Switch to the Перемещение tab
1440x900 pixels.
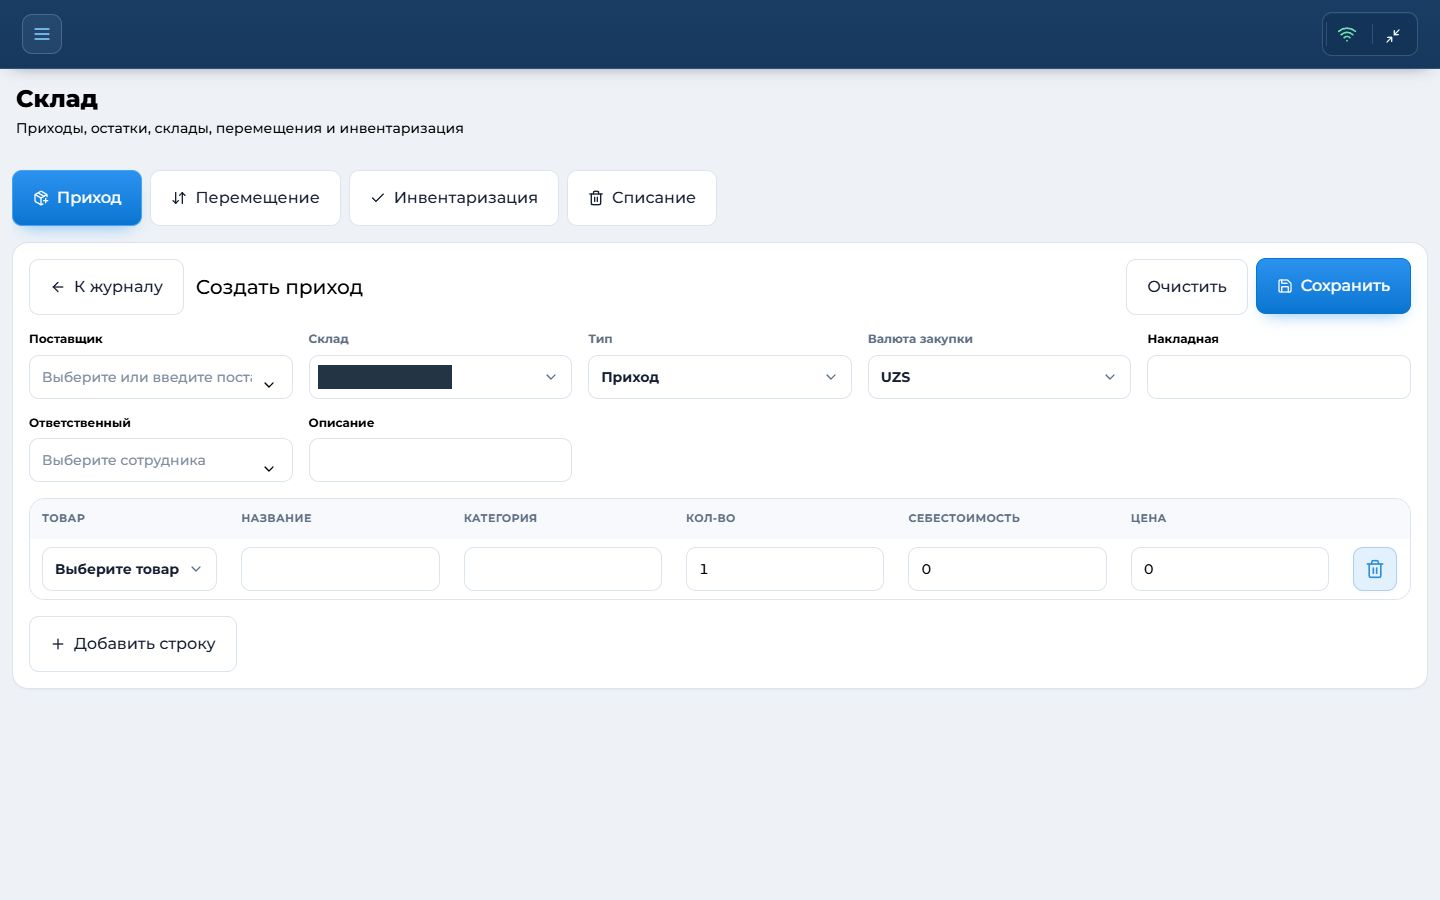coord(246,198)
